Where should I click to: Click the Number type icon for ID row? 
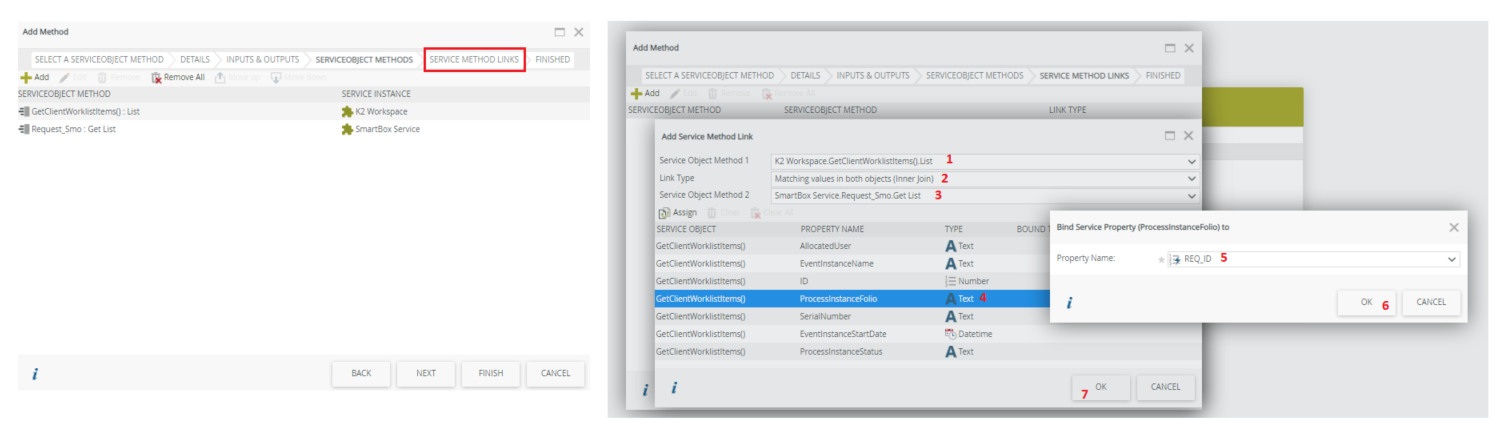(950, 281)
